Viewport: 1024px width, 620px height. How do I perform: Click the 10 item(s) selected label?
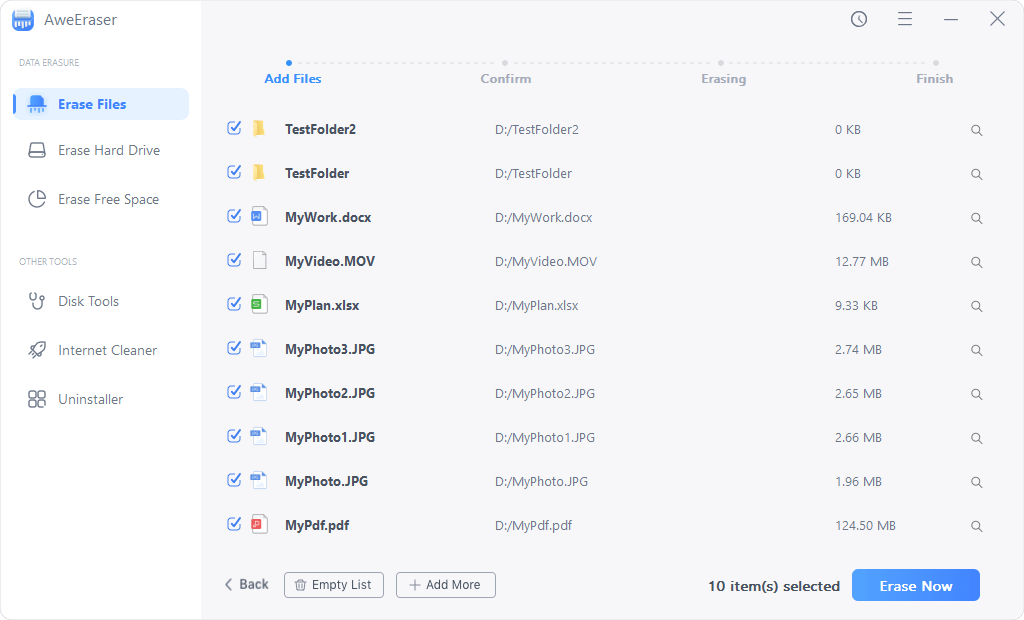tap(774, 586)
